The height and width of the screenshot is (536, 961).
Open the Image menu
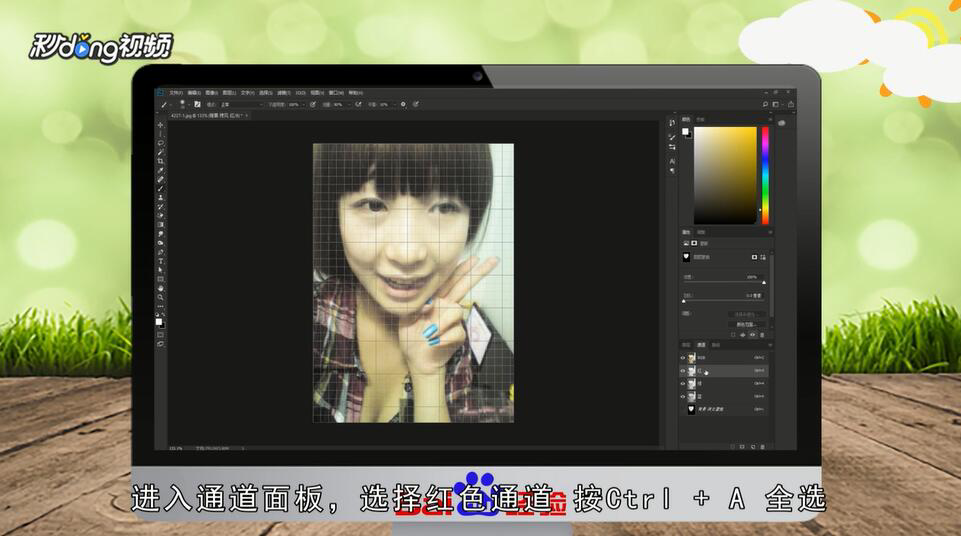(211, 92)
